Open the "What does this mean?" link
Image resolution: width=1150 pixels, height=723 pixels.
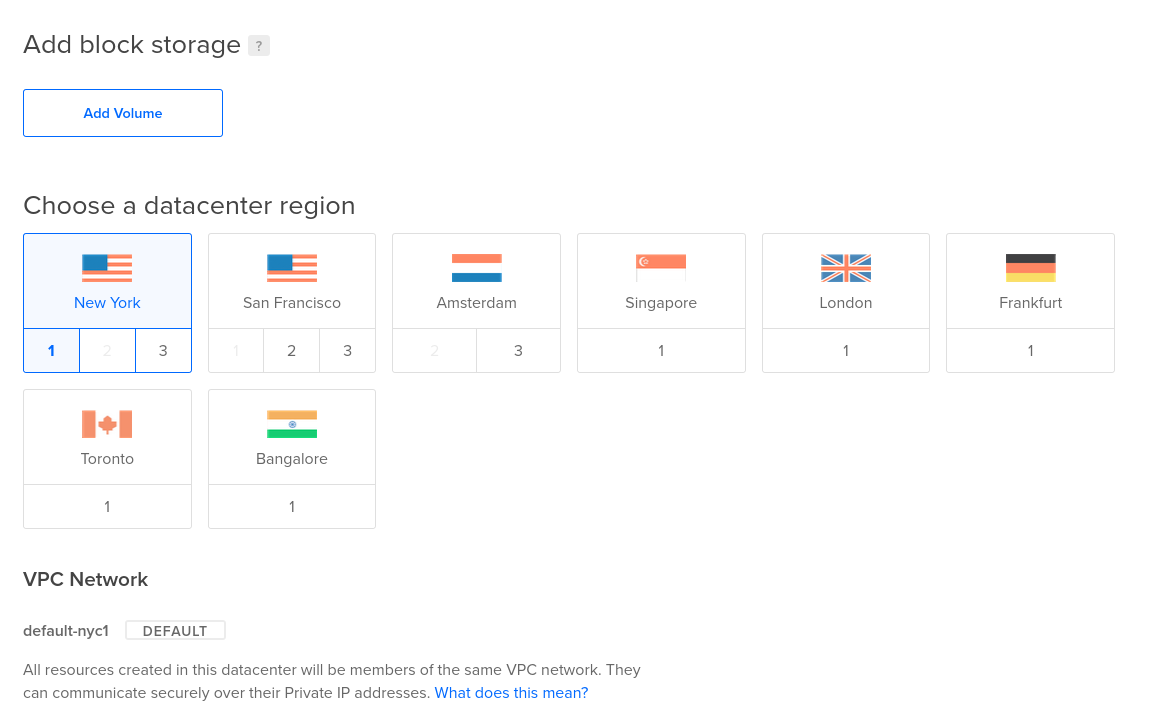coord(511,693)
